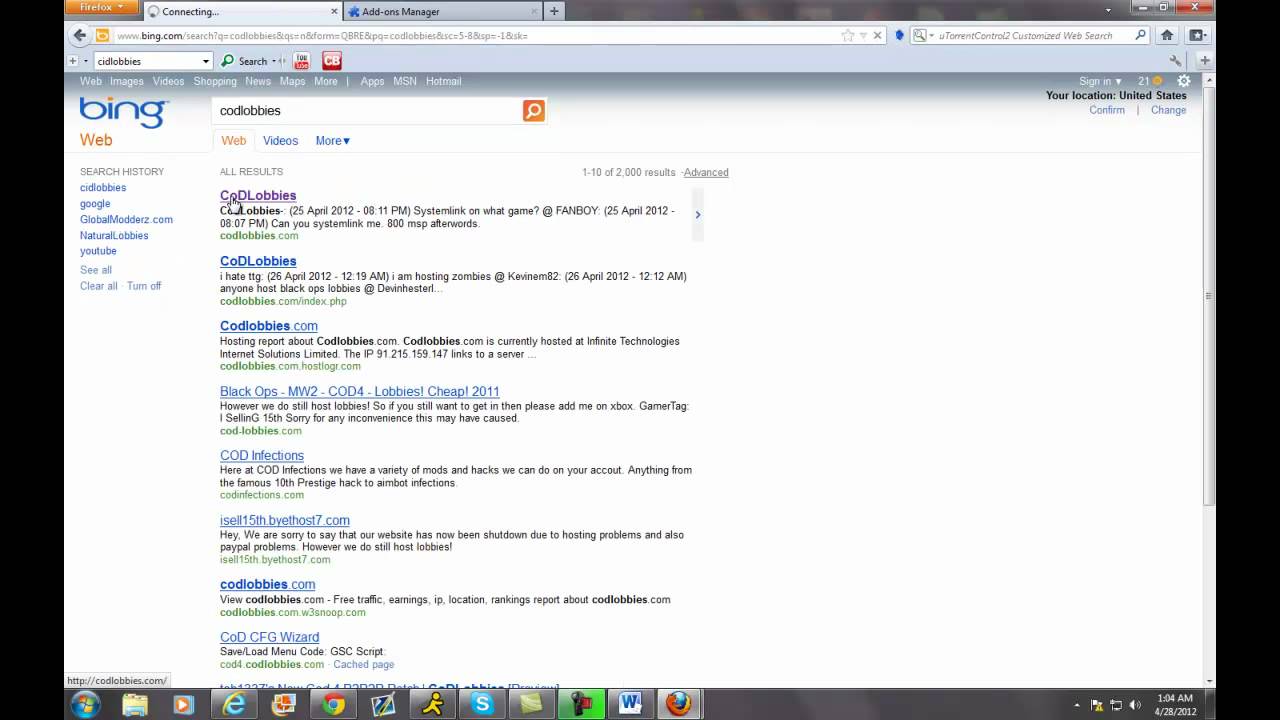Click the Bing rewards 21 counter
Viewport: 1280px width, 720px height.
click(x=1149, y=81)
